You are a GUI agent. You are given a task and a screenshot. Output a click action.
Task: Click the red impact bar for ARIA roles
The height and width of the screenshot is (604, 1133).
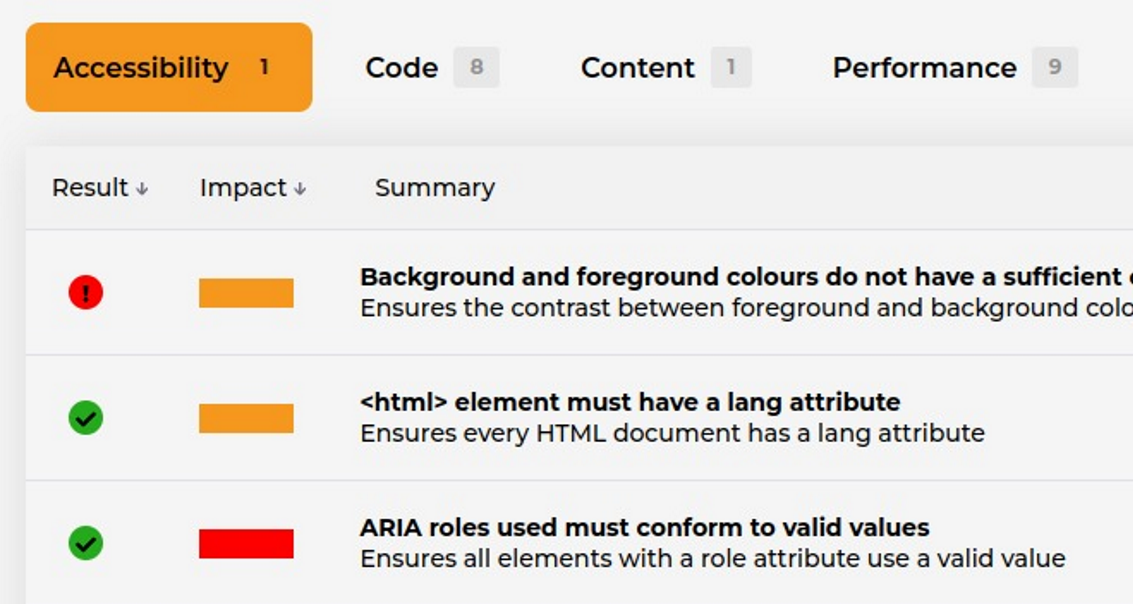(246, 543)
